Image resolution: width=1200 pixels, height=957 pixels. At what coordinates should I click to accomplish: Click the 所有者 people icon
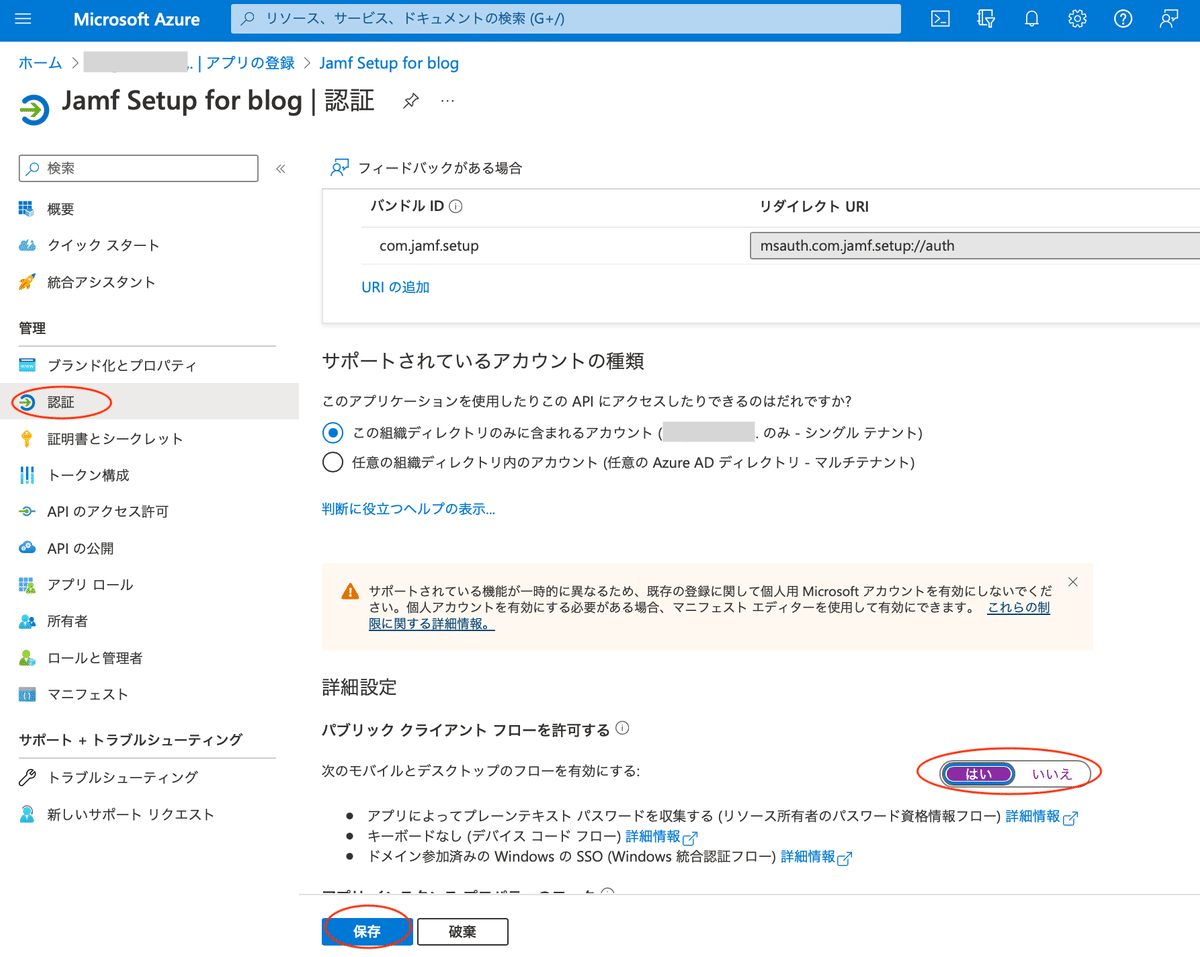[27, 621]
